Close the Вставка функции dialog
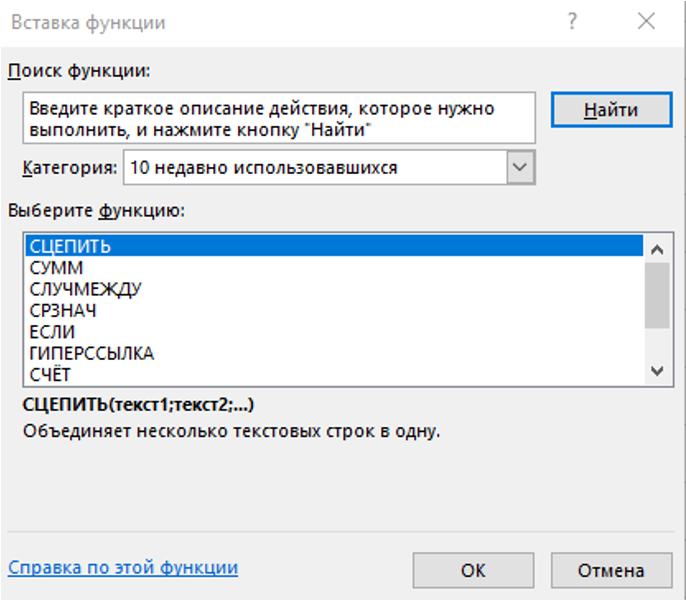Screen dimensions: 686x602 645,22
